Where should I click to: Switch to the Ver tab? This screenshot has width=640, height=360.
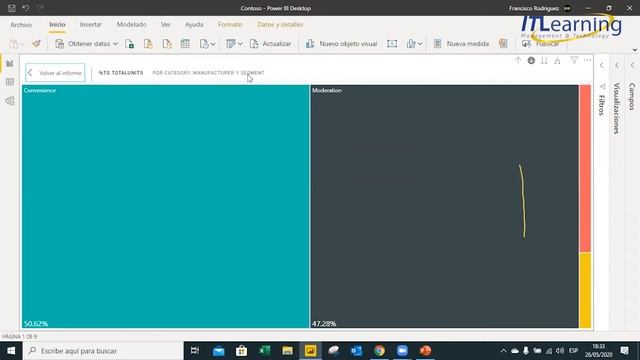pyautogui.click(x=165, y=25)
